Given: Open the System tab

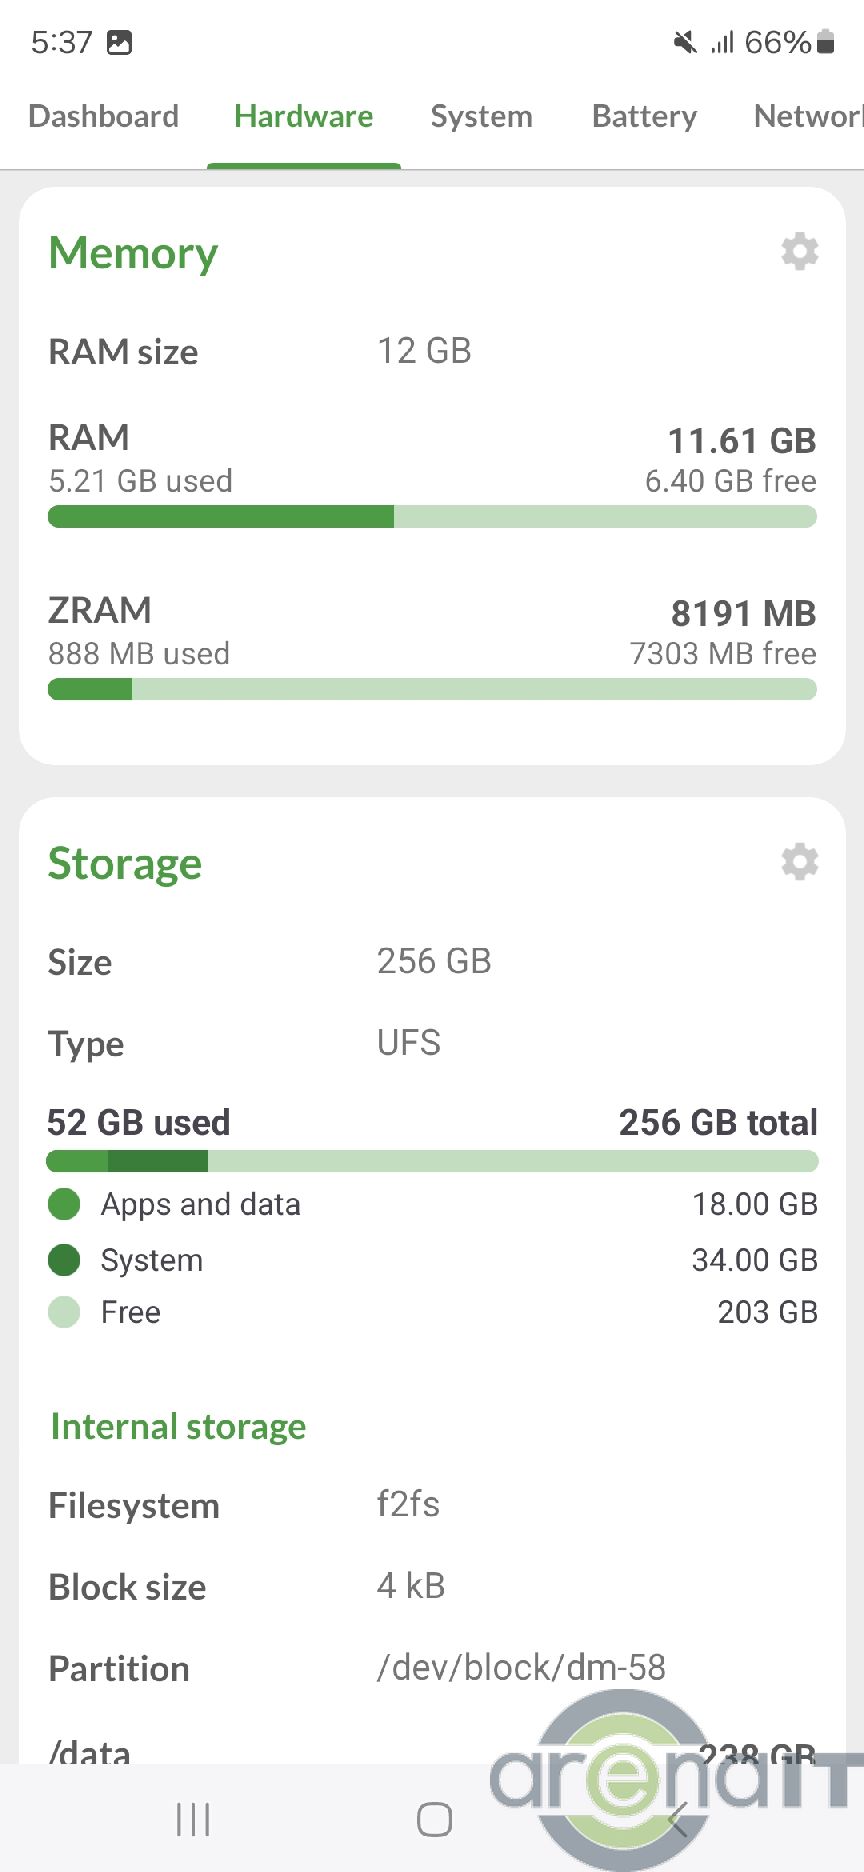Looking at the screenshot, I should point(481,117).
